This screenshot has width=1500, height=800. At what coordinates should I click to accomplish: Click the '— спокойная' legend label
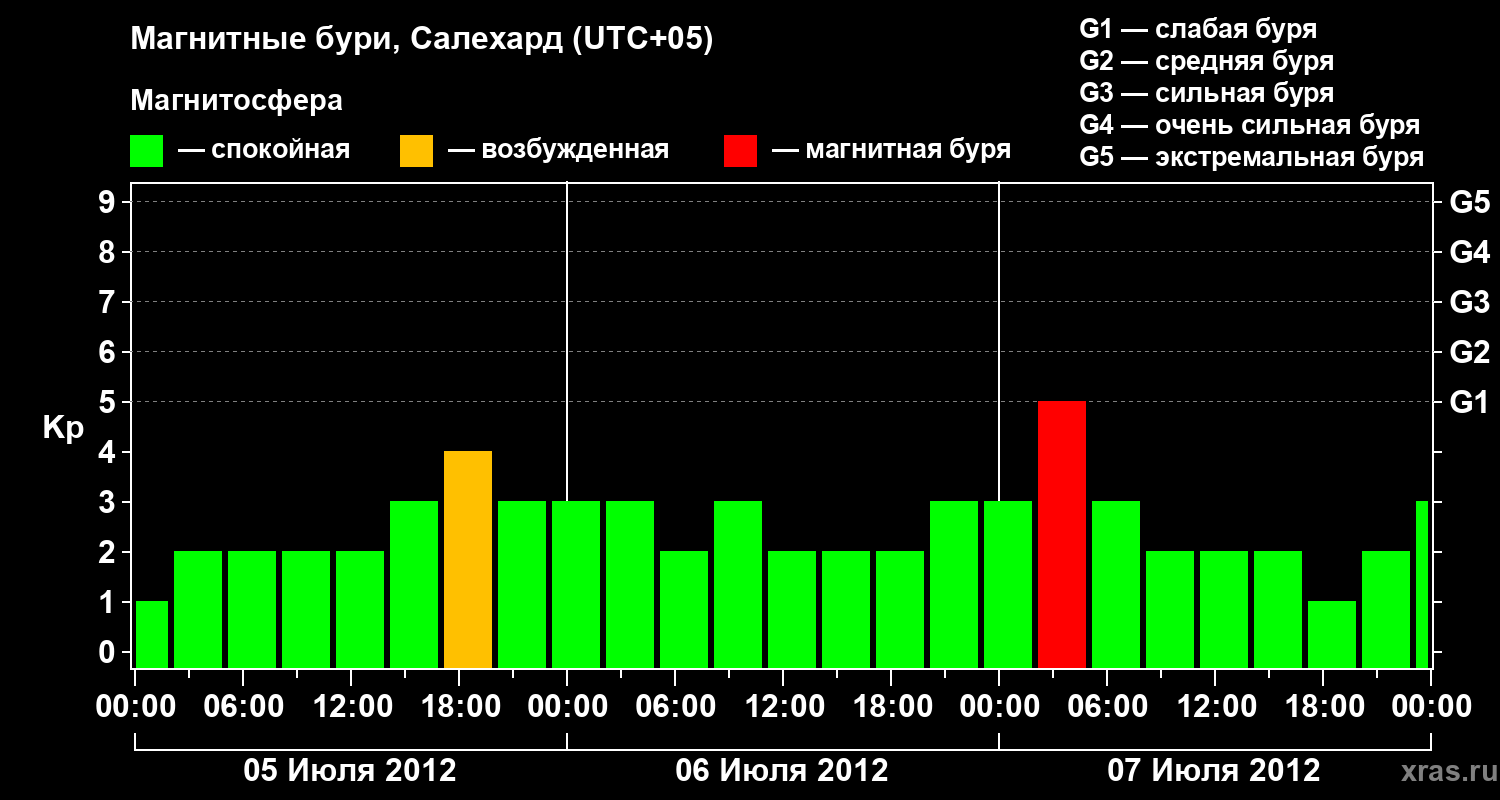point(264,151)
